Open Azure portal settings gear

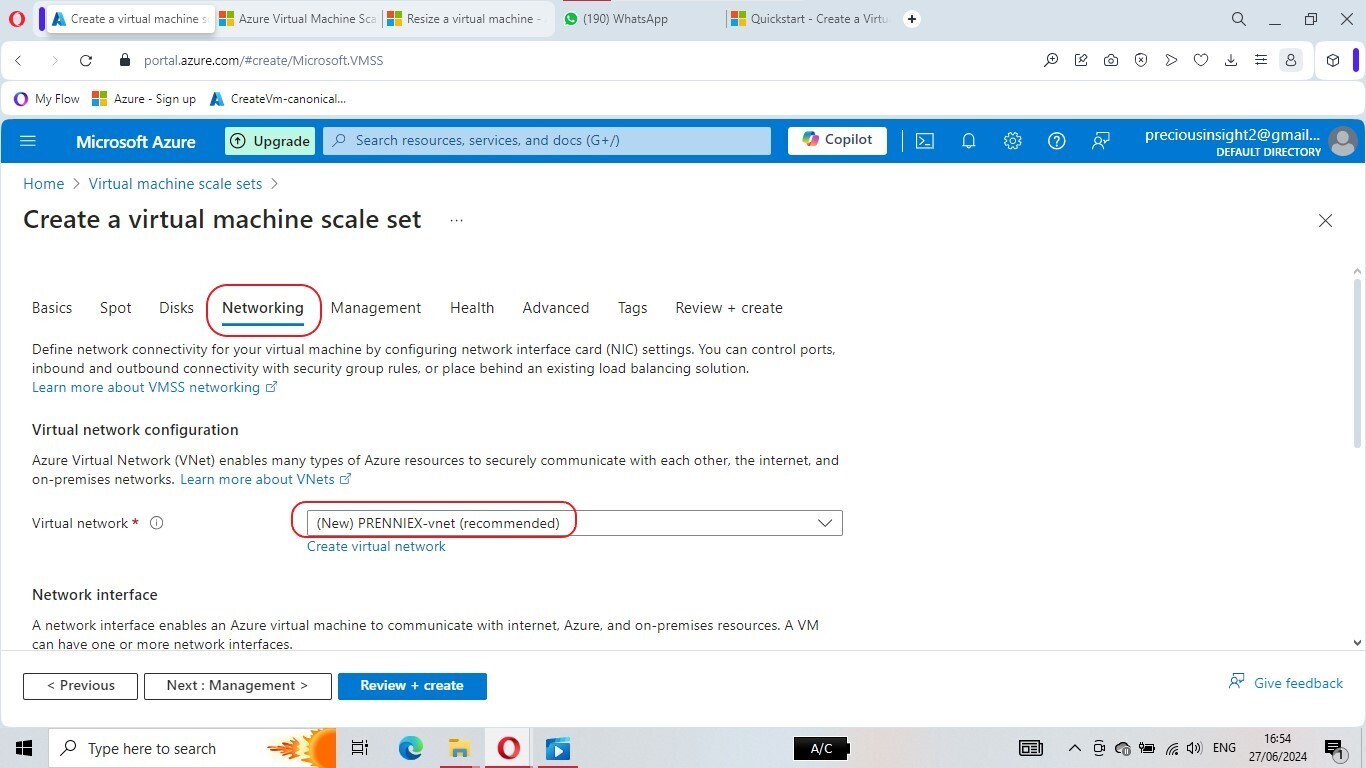tap(1012, 141)
